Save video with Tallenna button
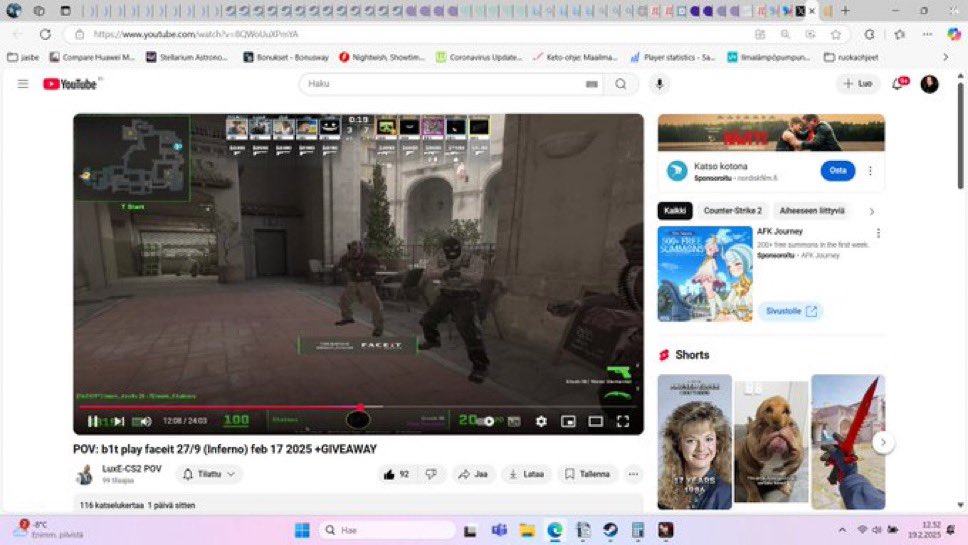Image resolution: width=968 pixels, height=545 pixels. (587, 474)
